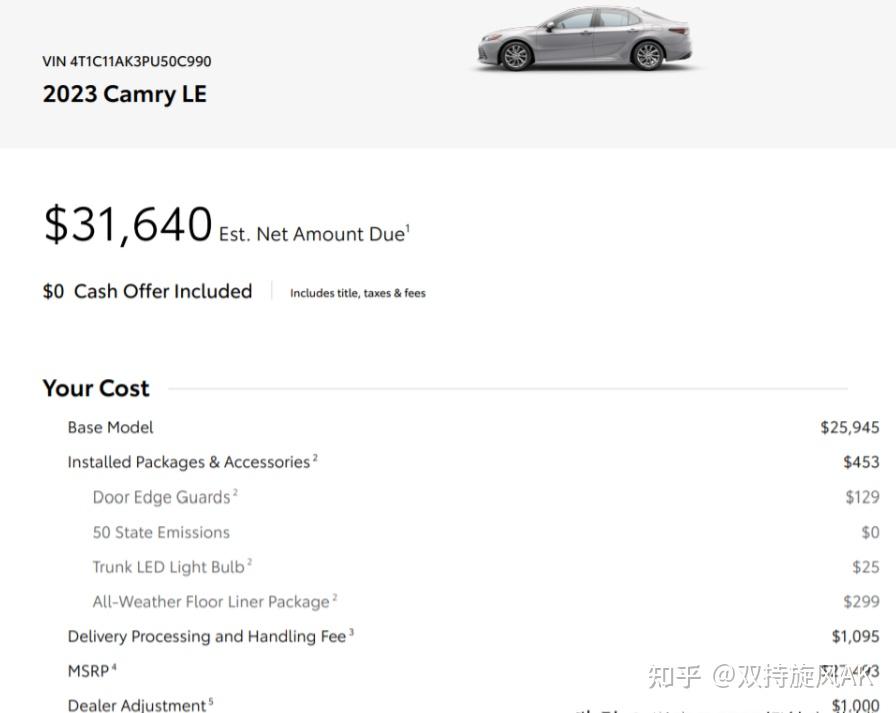Click the Dealer Adjustment row label

pos(137,705)
